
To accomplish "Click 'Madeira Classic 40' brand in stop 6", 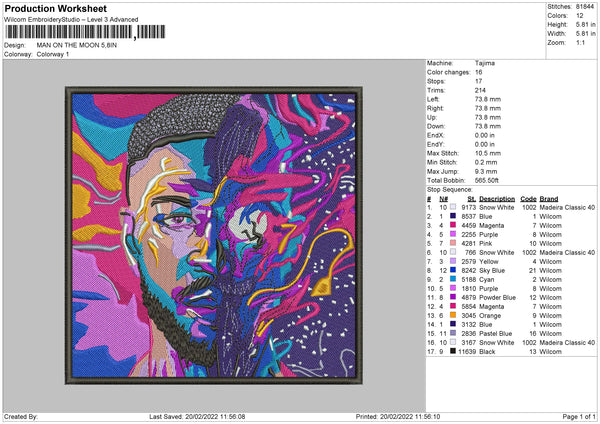I will 567,253.
